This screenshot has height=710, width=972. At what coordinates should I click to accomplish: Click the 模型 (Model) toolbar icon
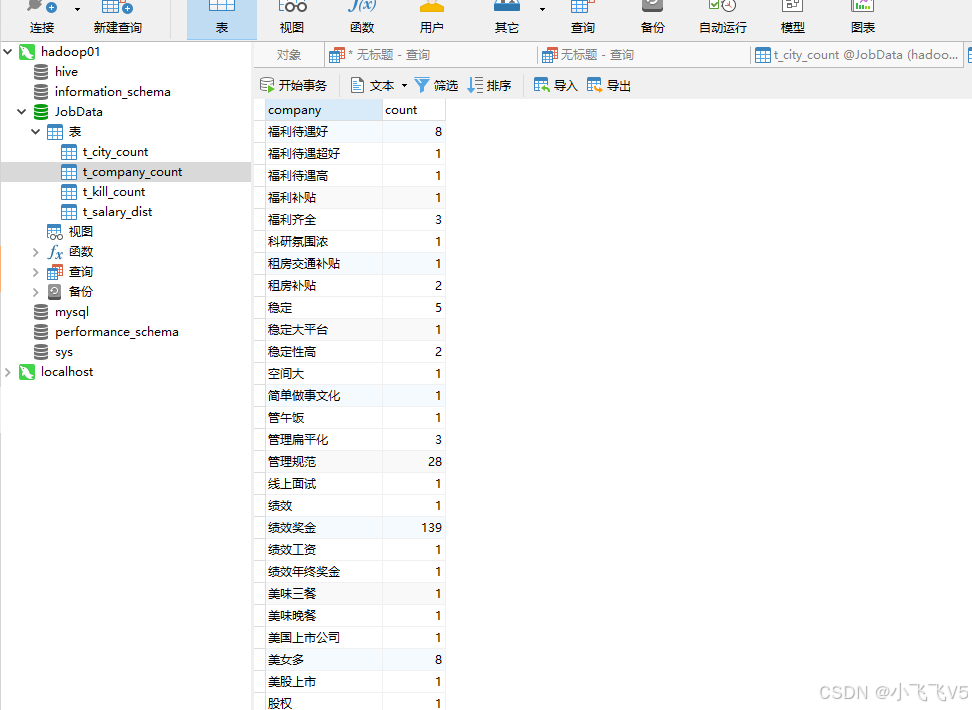(x=792, y=17)
